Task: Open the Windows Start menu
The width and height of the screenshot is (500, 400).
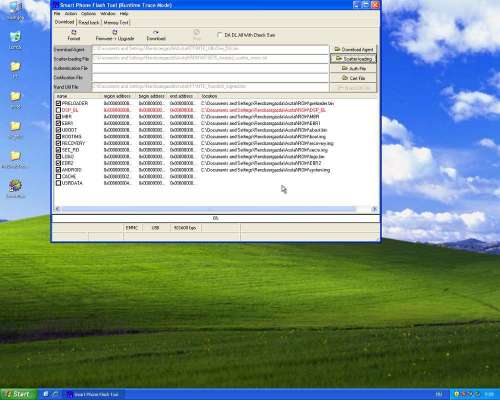Action: pos(18,394)
